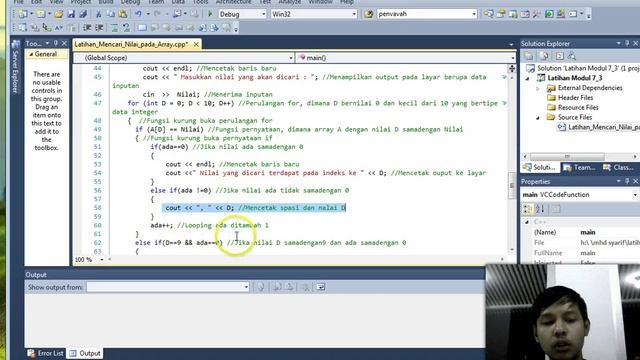Image resolution: width=640 pixels, height=360 pixels.
Task: Toggle word wrap in Output panel
Action: click(x=321, y=287)
